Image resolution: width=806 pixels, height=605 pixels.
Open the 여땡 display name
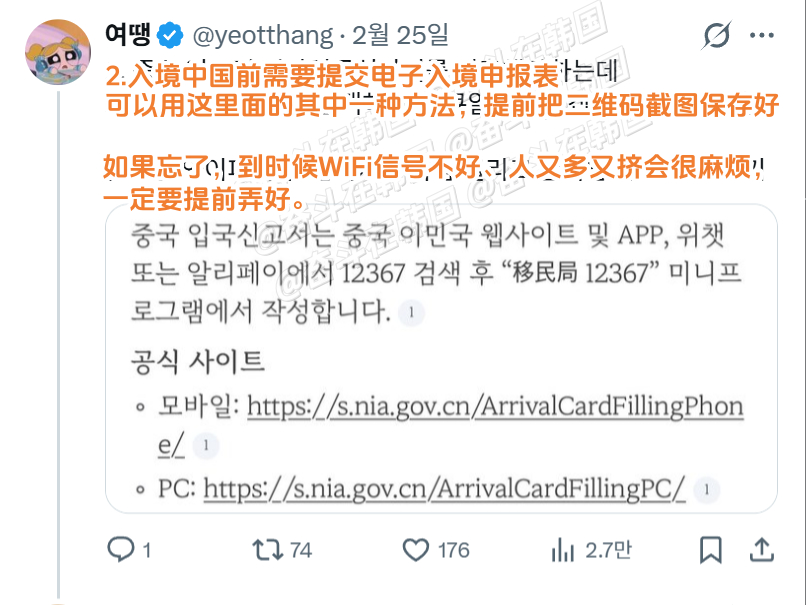tap(128, 34)
